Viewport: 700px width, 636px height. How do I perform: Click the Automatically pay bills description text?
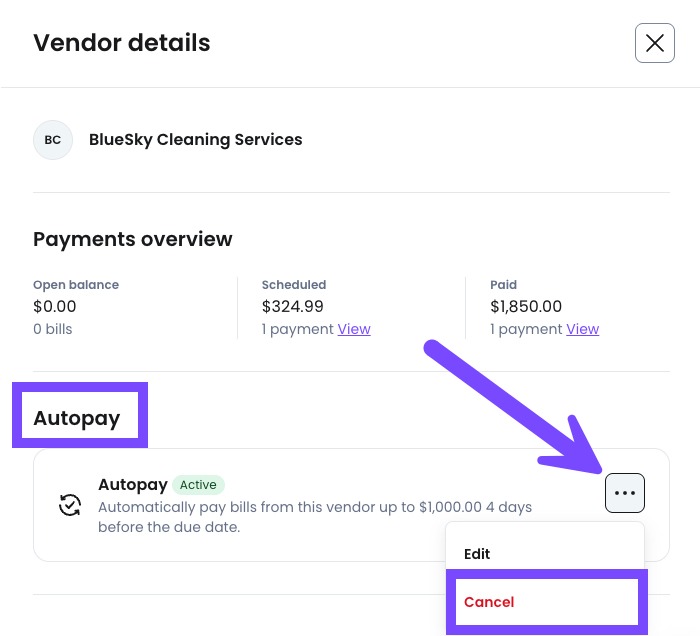[315, 517]
